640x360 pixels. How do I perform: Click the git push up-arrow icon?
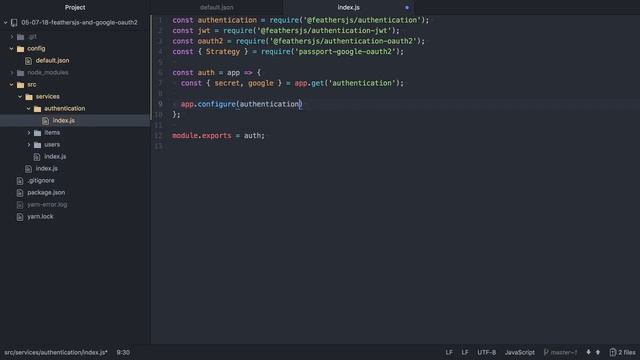pos(598,352)
